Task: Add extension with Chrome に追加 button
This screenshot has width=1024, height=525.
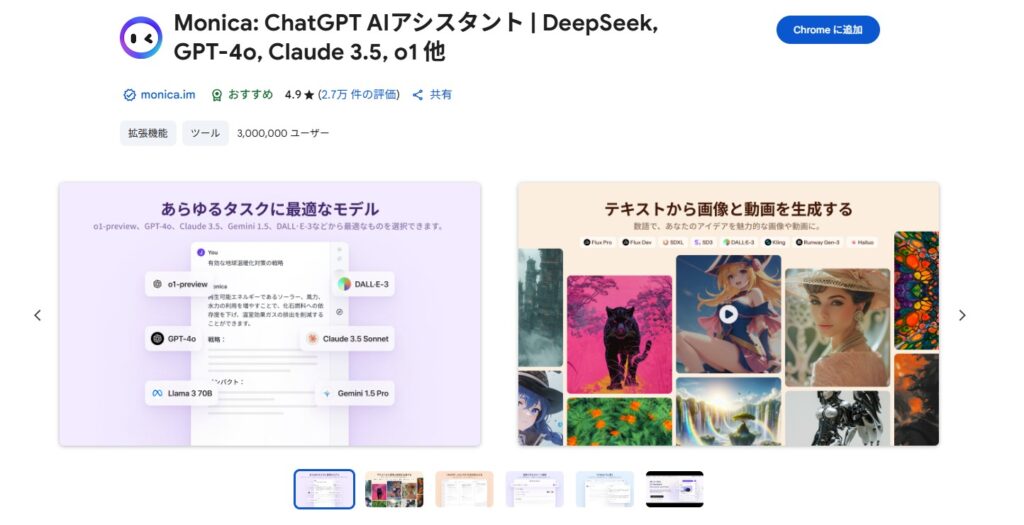Action: 827,30
